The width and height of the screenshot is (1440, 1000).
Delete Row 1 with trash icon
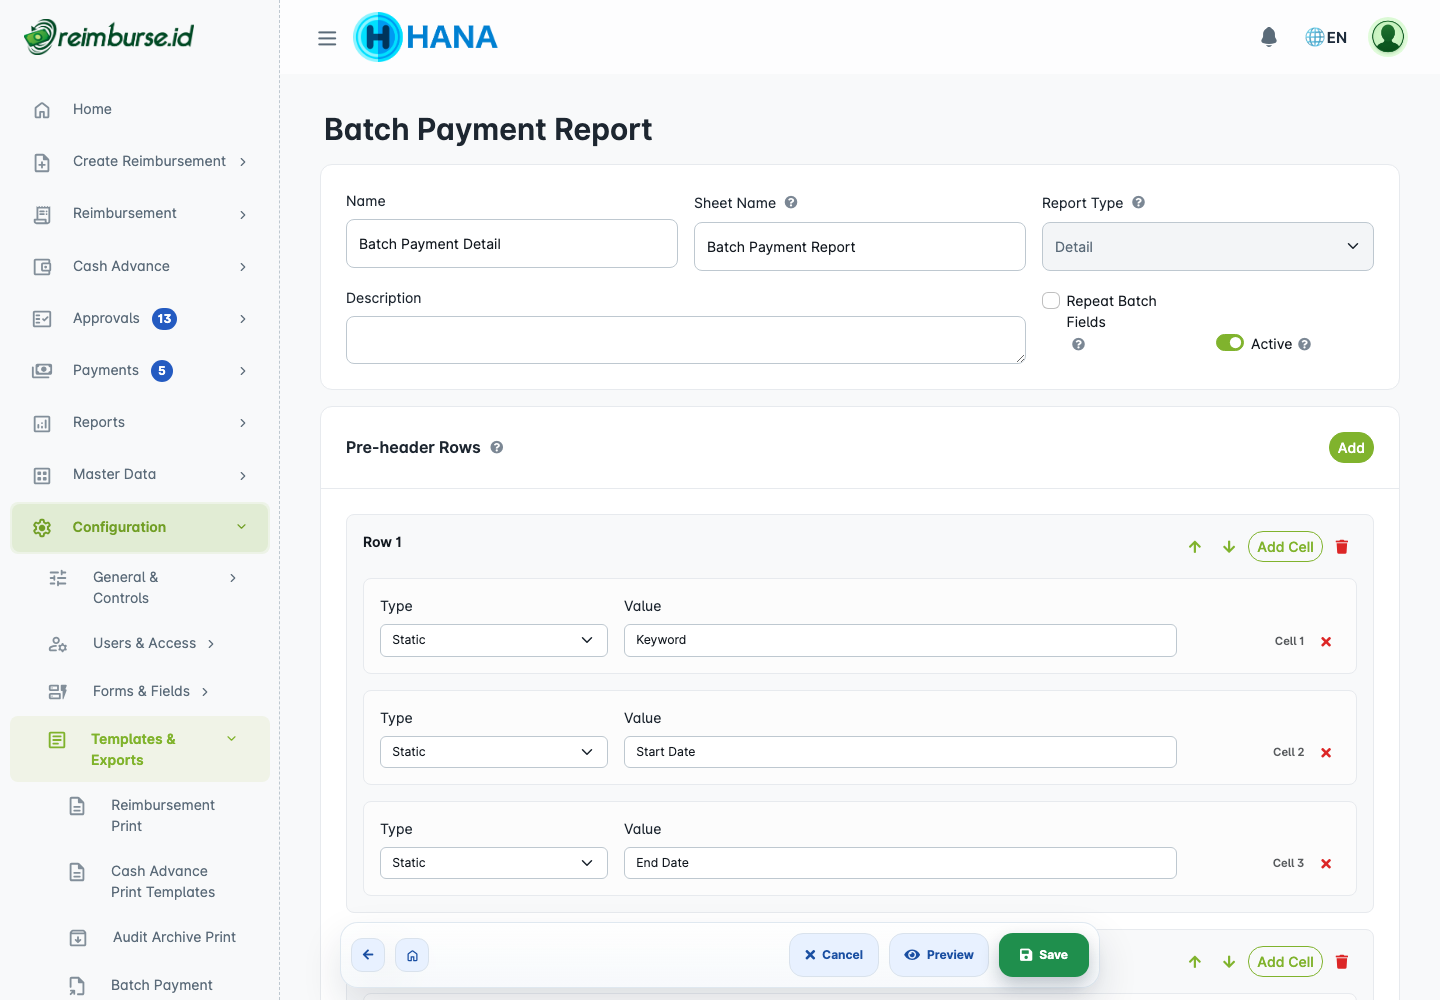(1342, 547)
